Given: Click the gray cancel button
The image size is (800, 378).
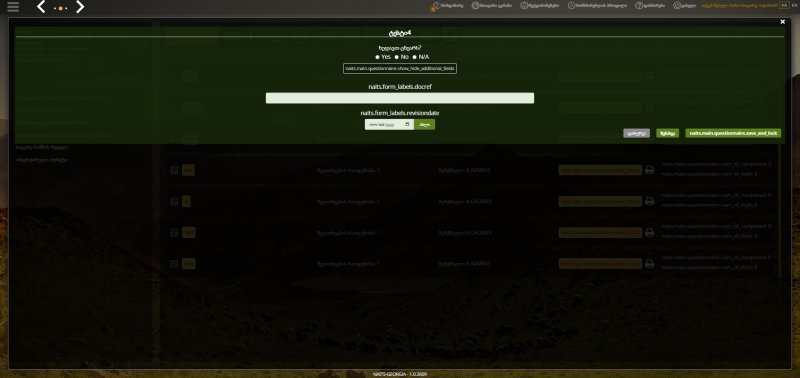Looking at the screenshot, I should click(637, 133).
